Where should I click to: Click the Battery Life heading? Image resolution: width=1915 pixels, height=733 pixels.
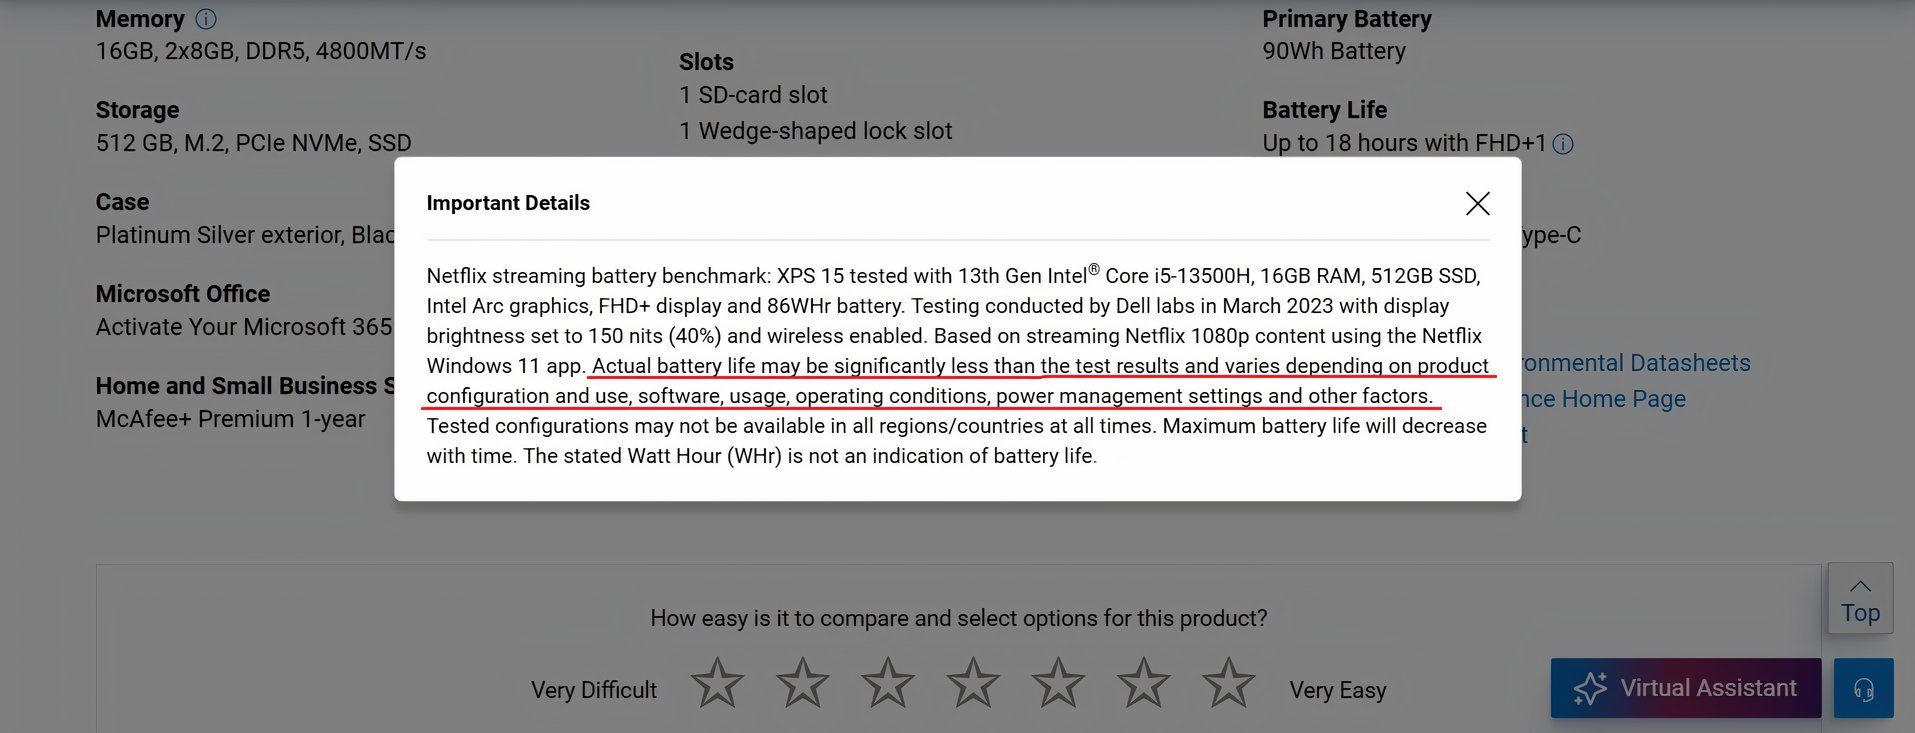click(x=1324, y=110)
